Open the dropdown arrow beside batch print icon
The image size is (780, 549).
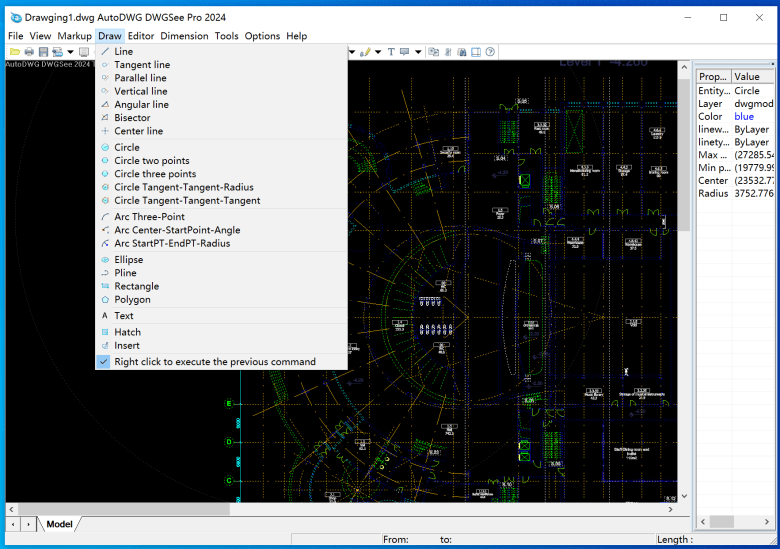pyautogui.click(x=70, y=52)
